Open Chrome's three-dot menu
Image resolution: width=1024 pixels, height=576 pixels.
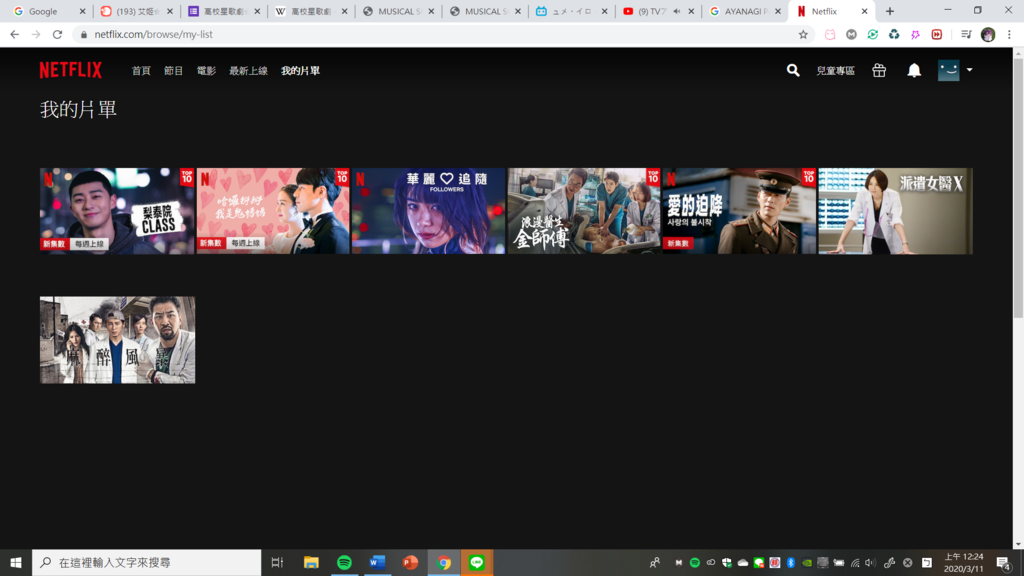1009,35
